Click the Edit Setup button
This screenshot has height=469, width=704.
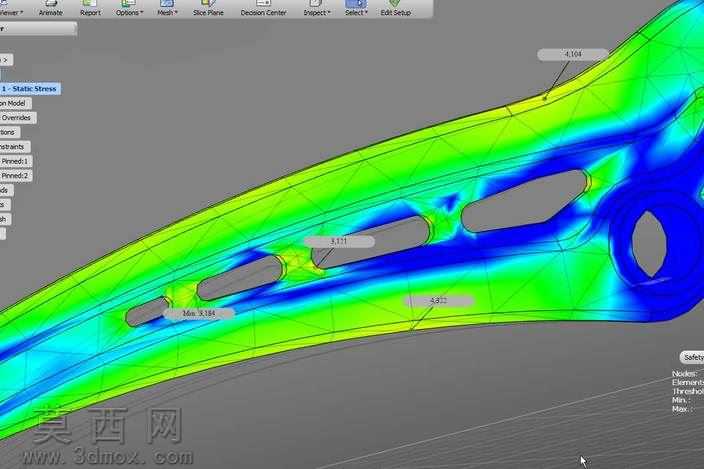(396, 8)
